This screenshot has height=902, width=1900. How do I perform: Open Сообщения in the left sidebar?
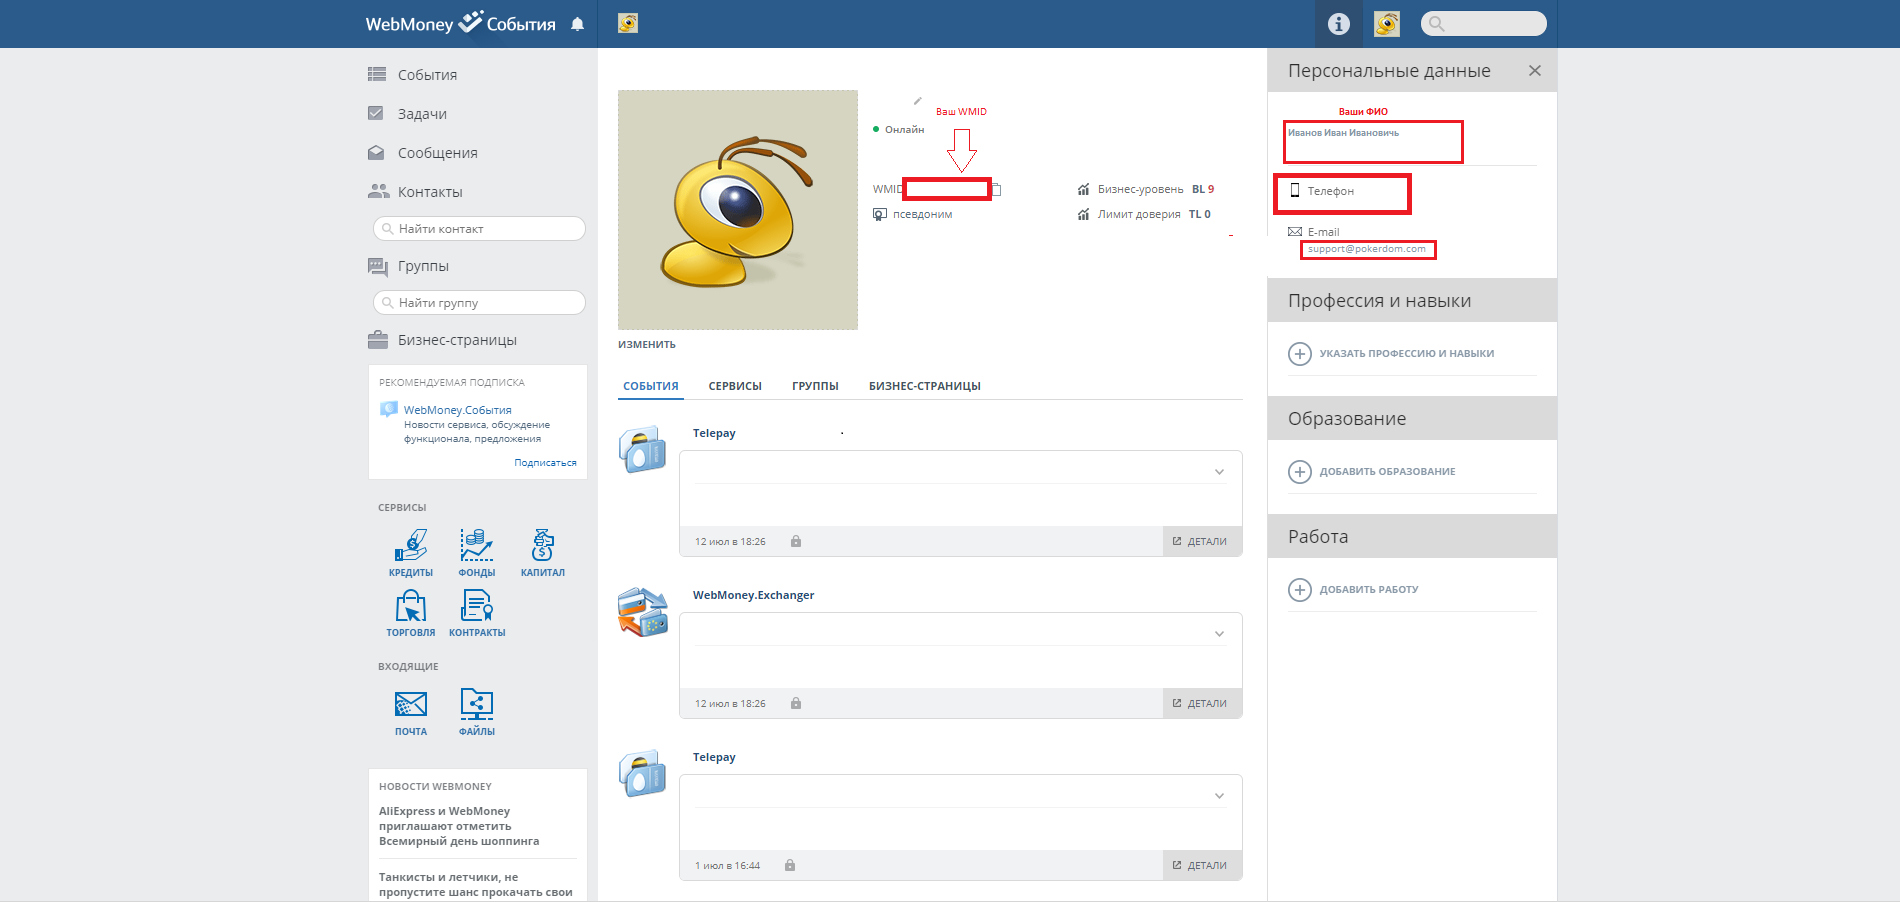437,153
